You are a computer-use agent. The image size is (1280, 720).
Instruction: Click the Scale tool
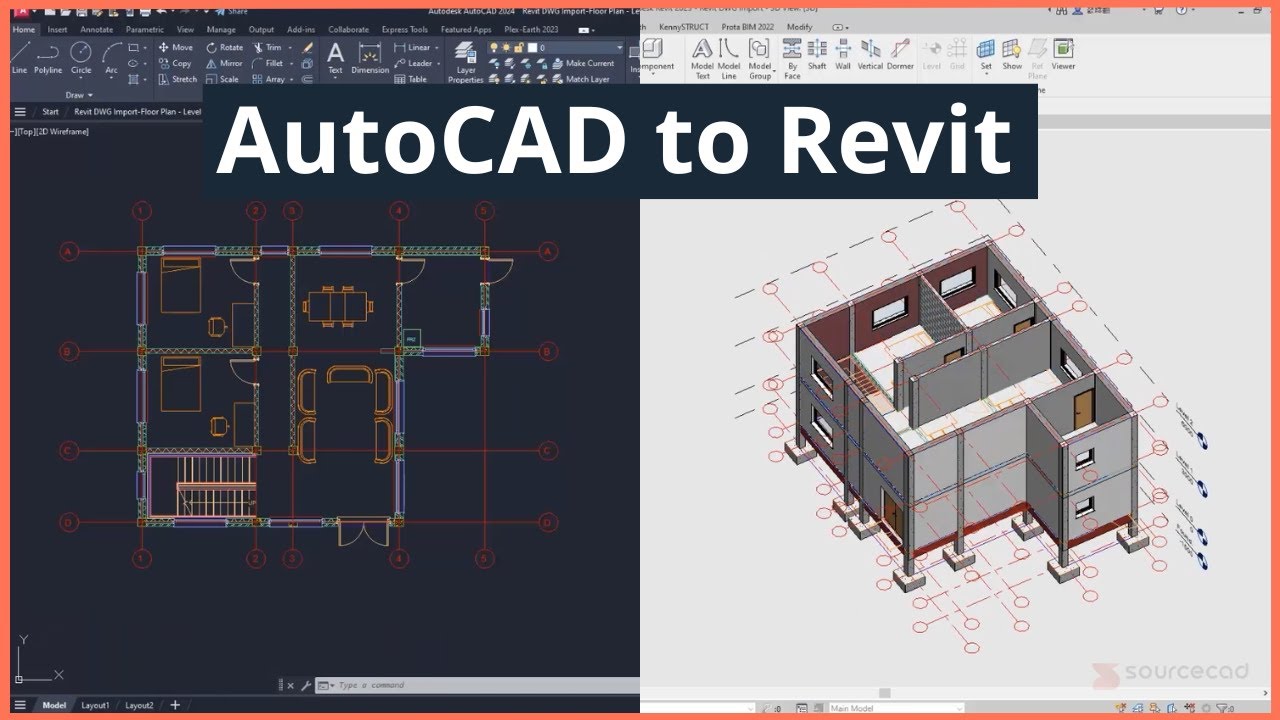tap(222, 79)
